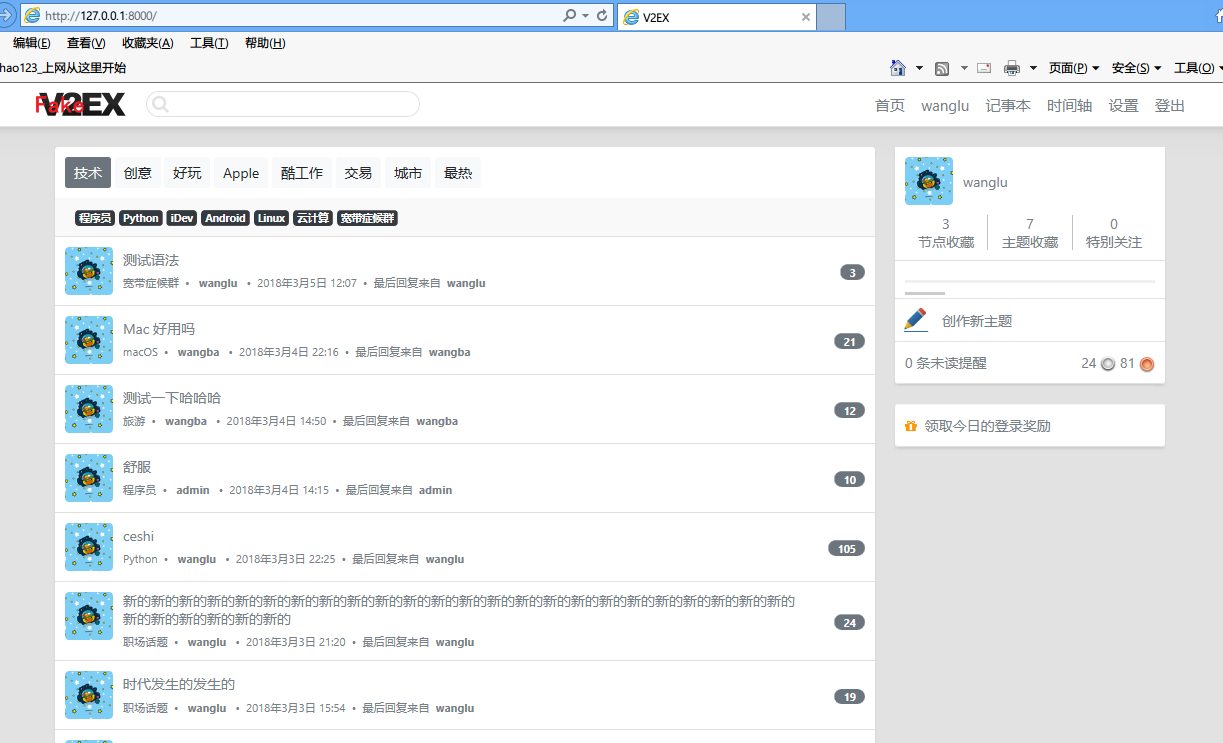Expand the feeds icon dropdown arrow
Image resolution: width=1223 pixels, height=743 pixels.
coord(964,68)
